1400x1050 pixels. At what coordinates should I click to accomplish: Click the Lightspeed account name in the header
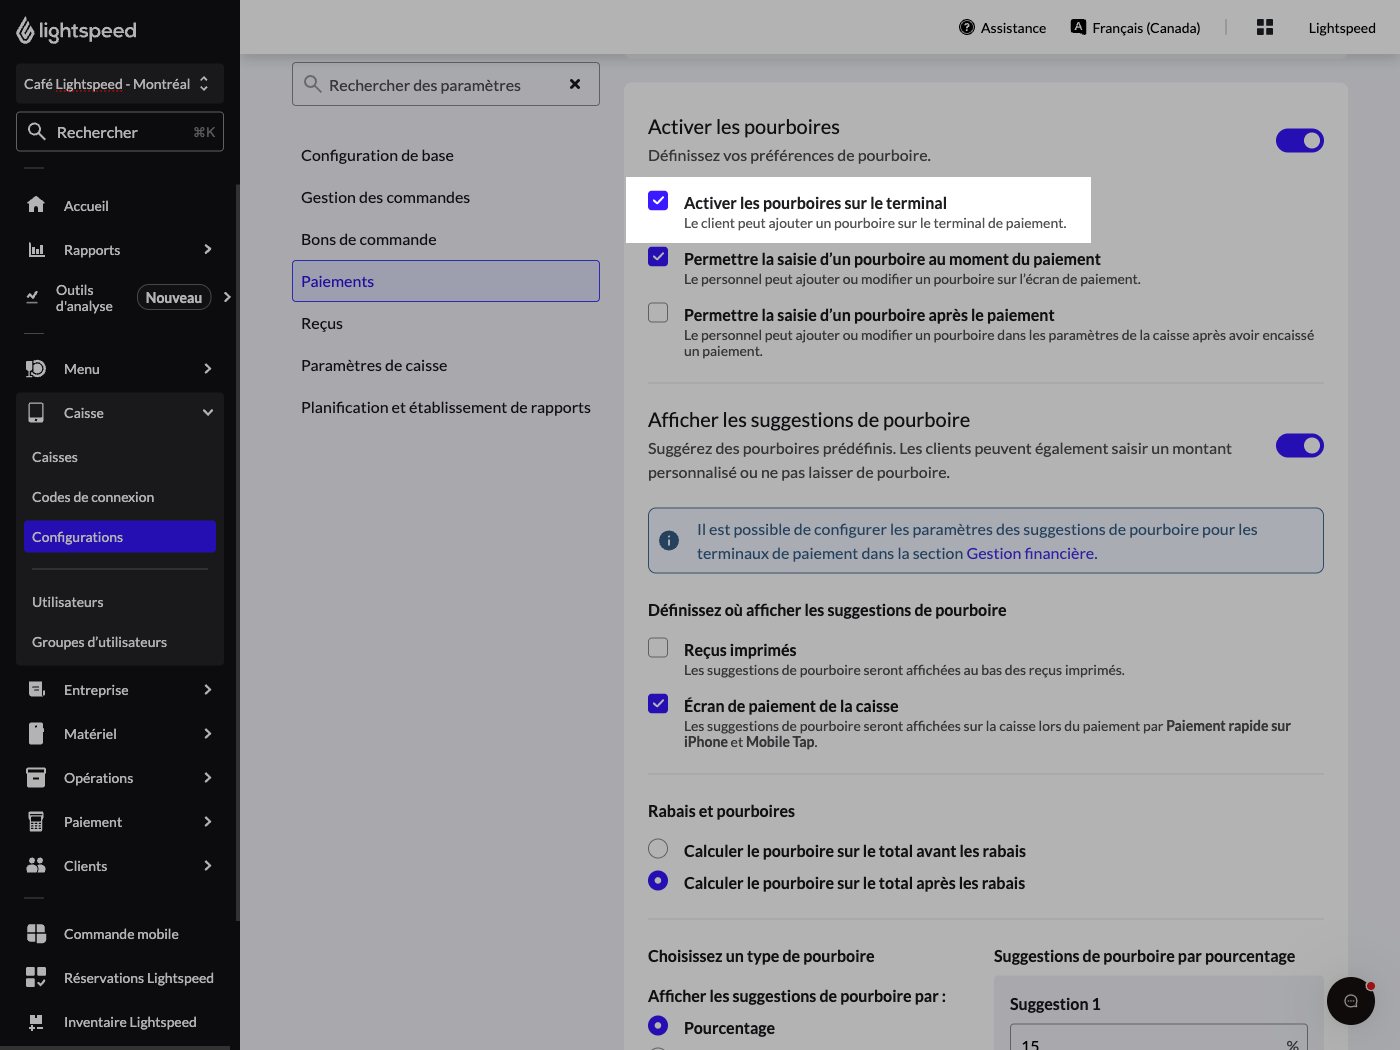[x=1342, y=28]
